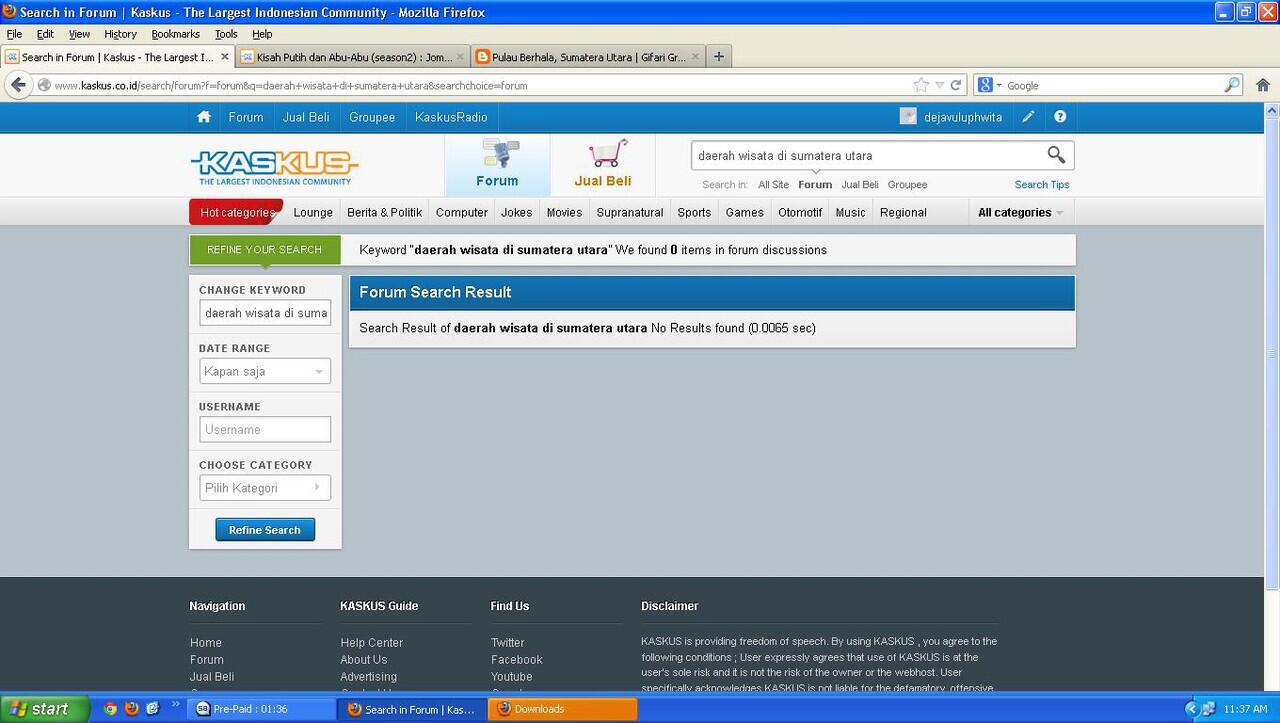The height and width of the screenshot is (723, 1280).
Task: Open the Supranatural category
Action: (630, 212)
